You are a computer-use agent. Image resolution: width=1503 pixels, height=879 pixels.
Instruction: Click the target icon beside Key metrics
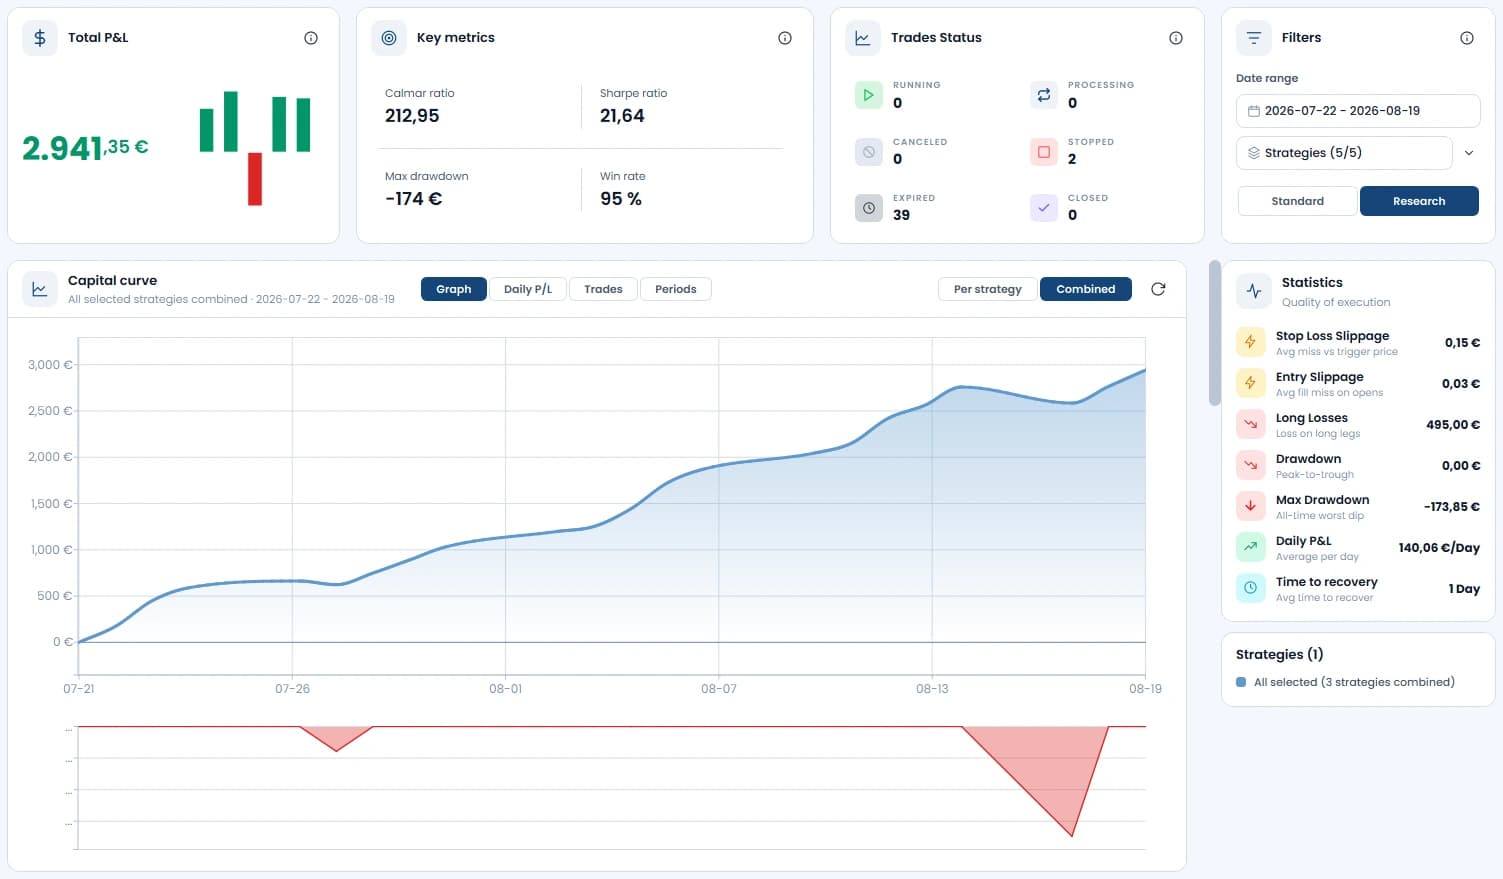click(x=389, y=38)
